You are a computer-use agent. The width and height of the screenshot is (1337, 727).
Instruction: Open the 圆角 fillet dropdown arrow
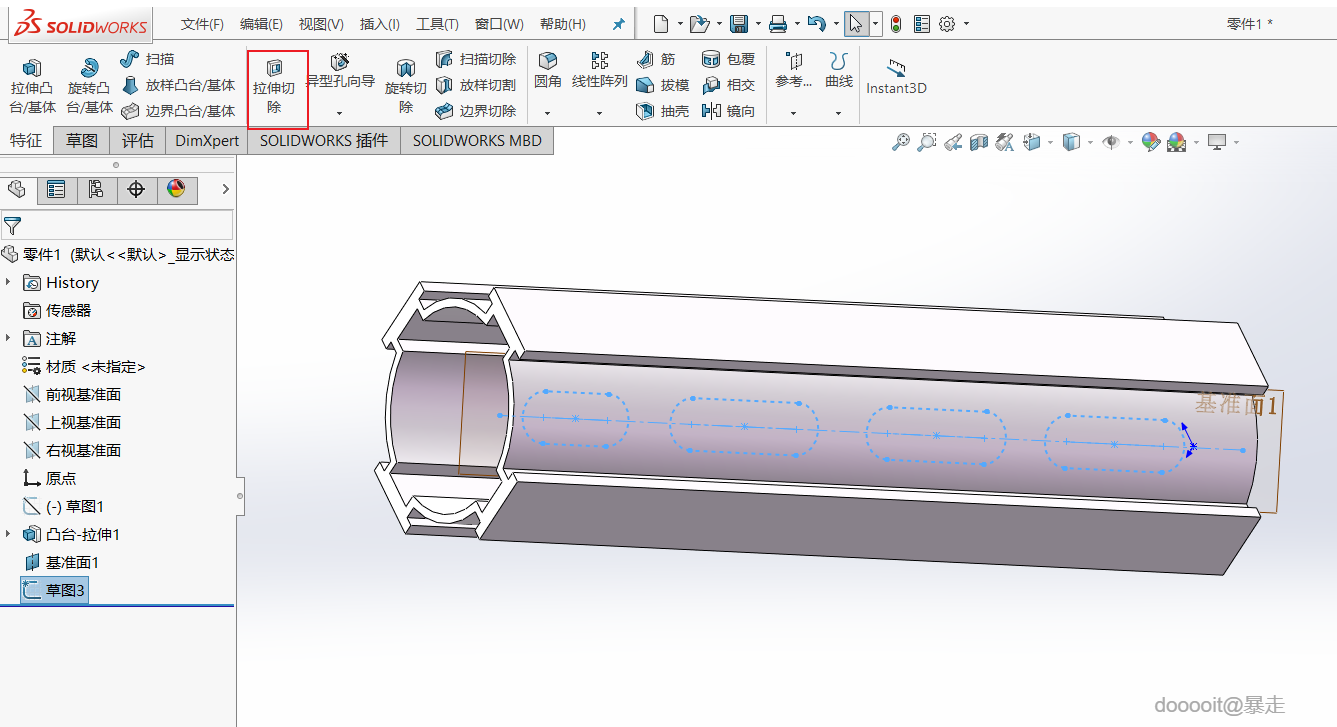point(548,113)
